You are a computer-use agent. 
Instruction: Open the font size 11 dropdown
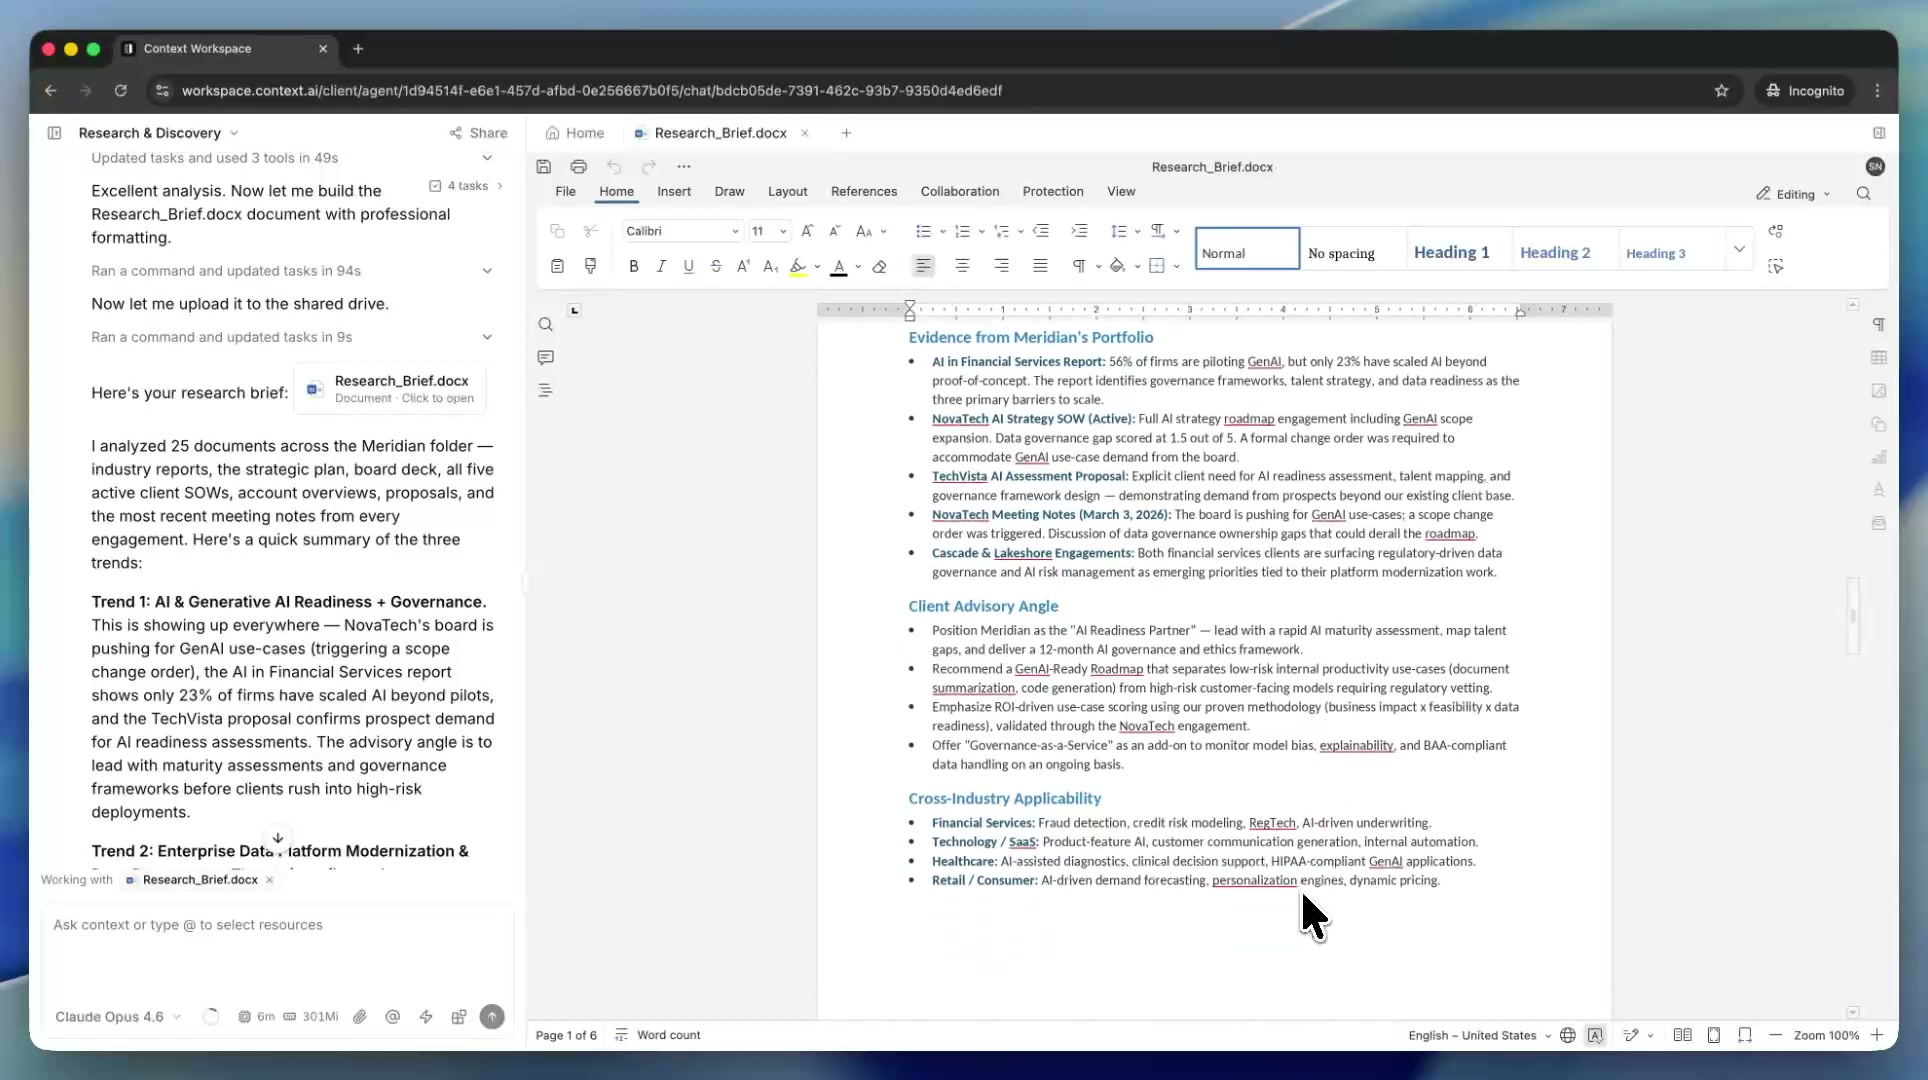point(783,231)
